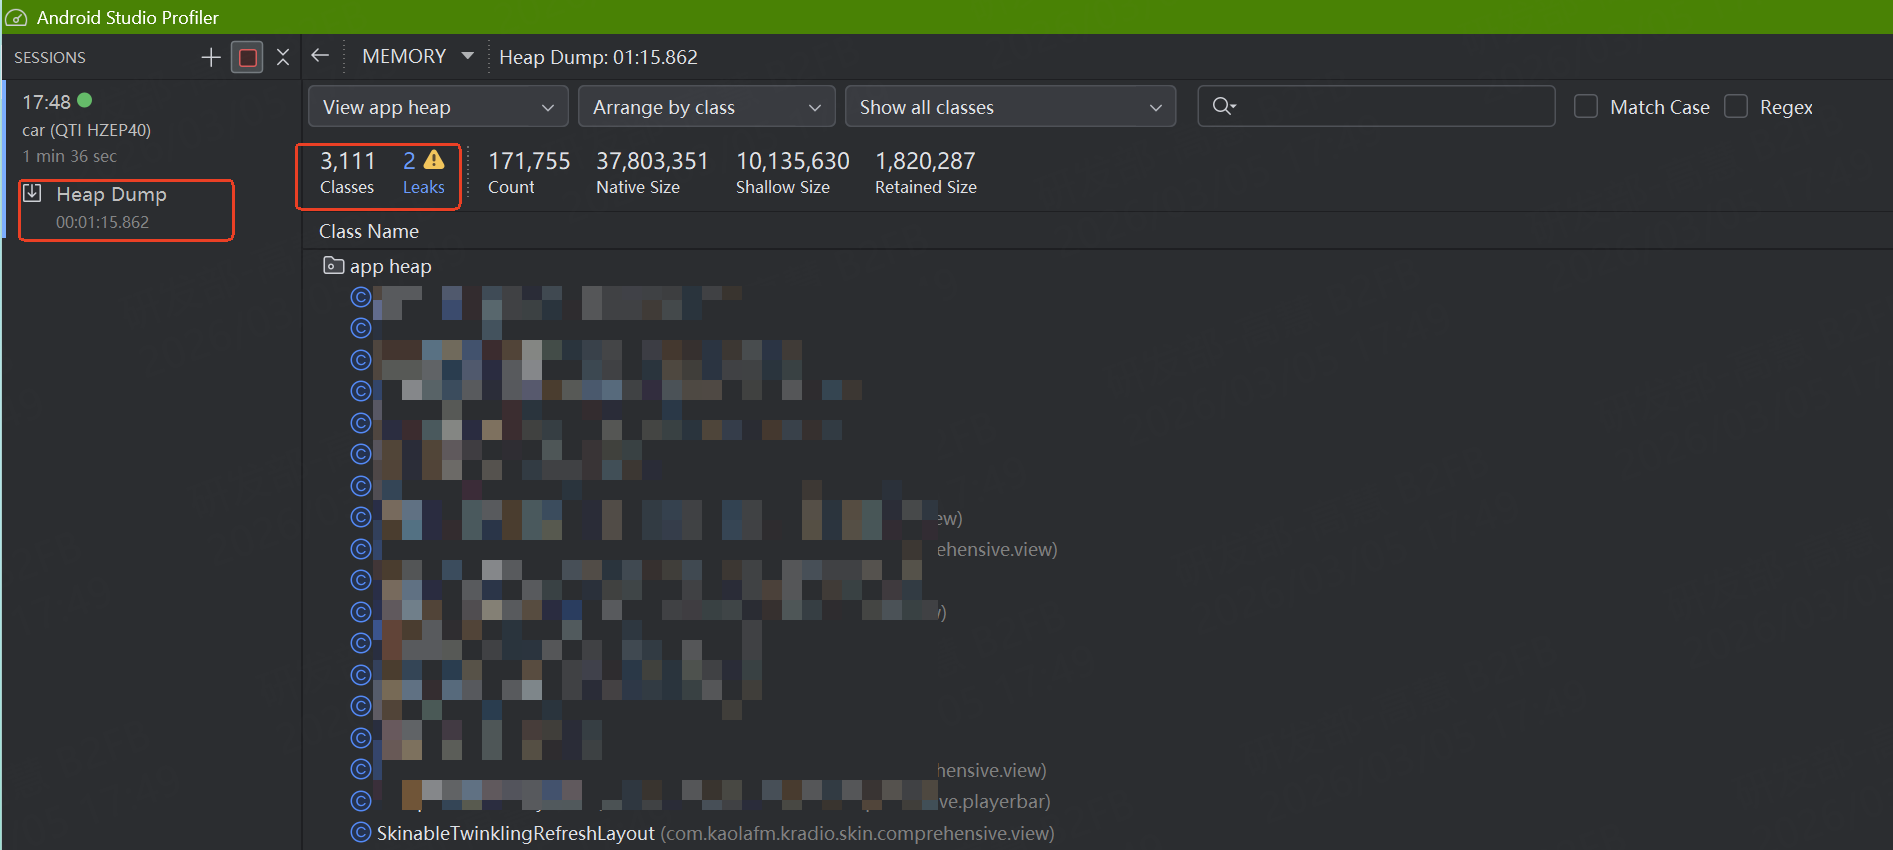Click the first class icon under app heap
The width and height of the screenshot is (1893, 850).
click(361, 297)
